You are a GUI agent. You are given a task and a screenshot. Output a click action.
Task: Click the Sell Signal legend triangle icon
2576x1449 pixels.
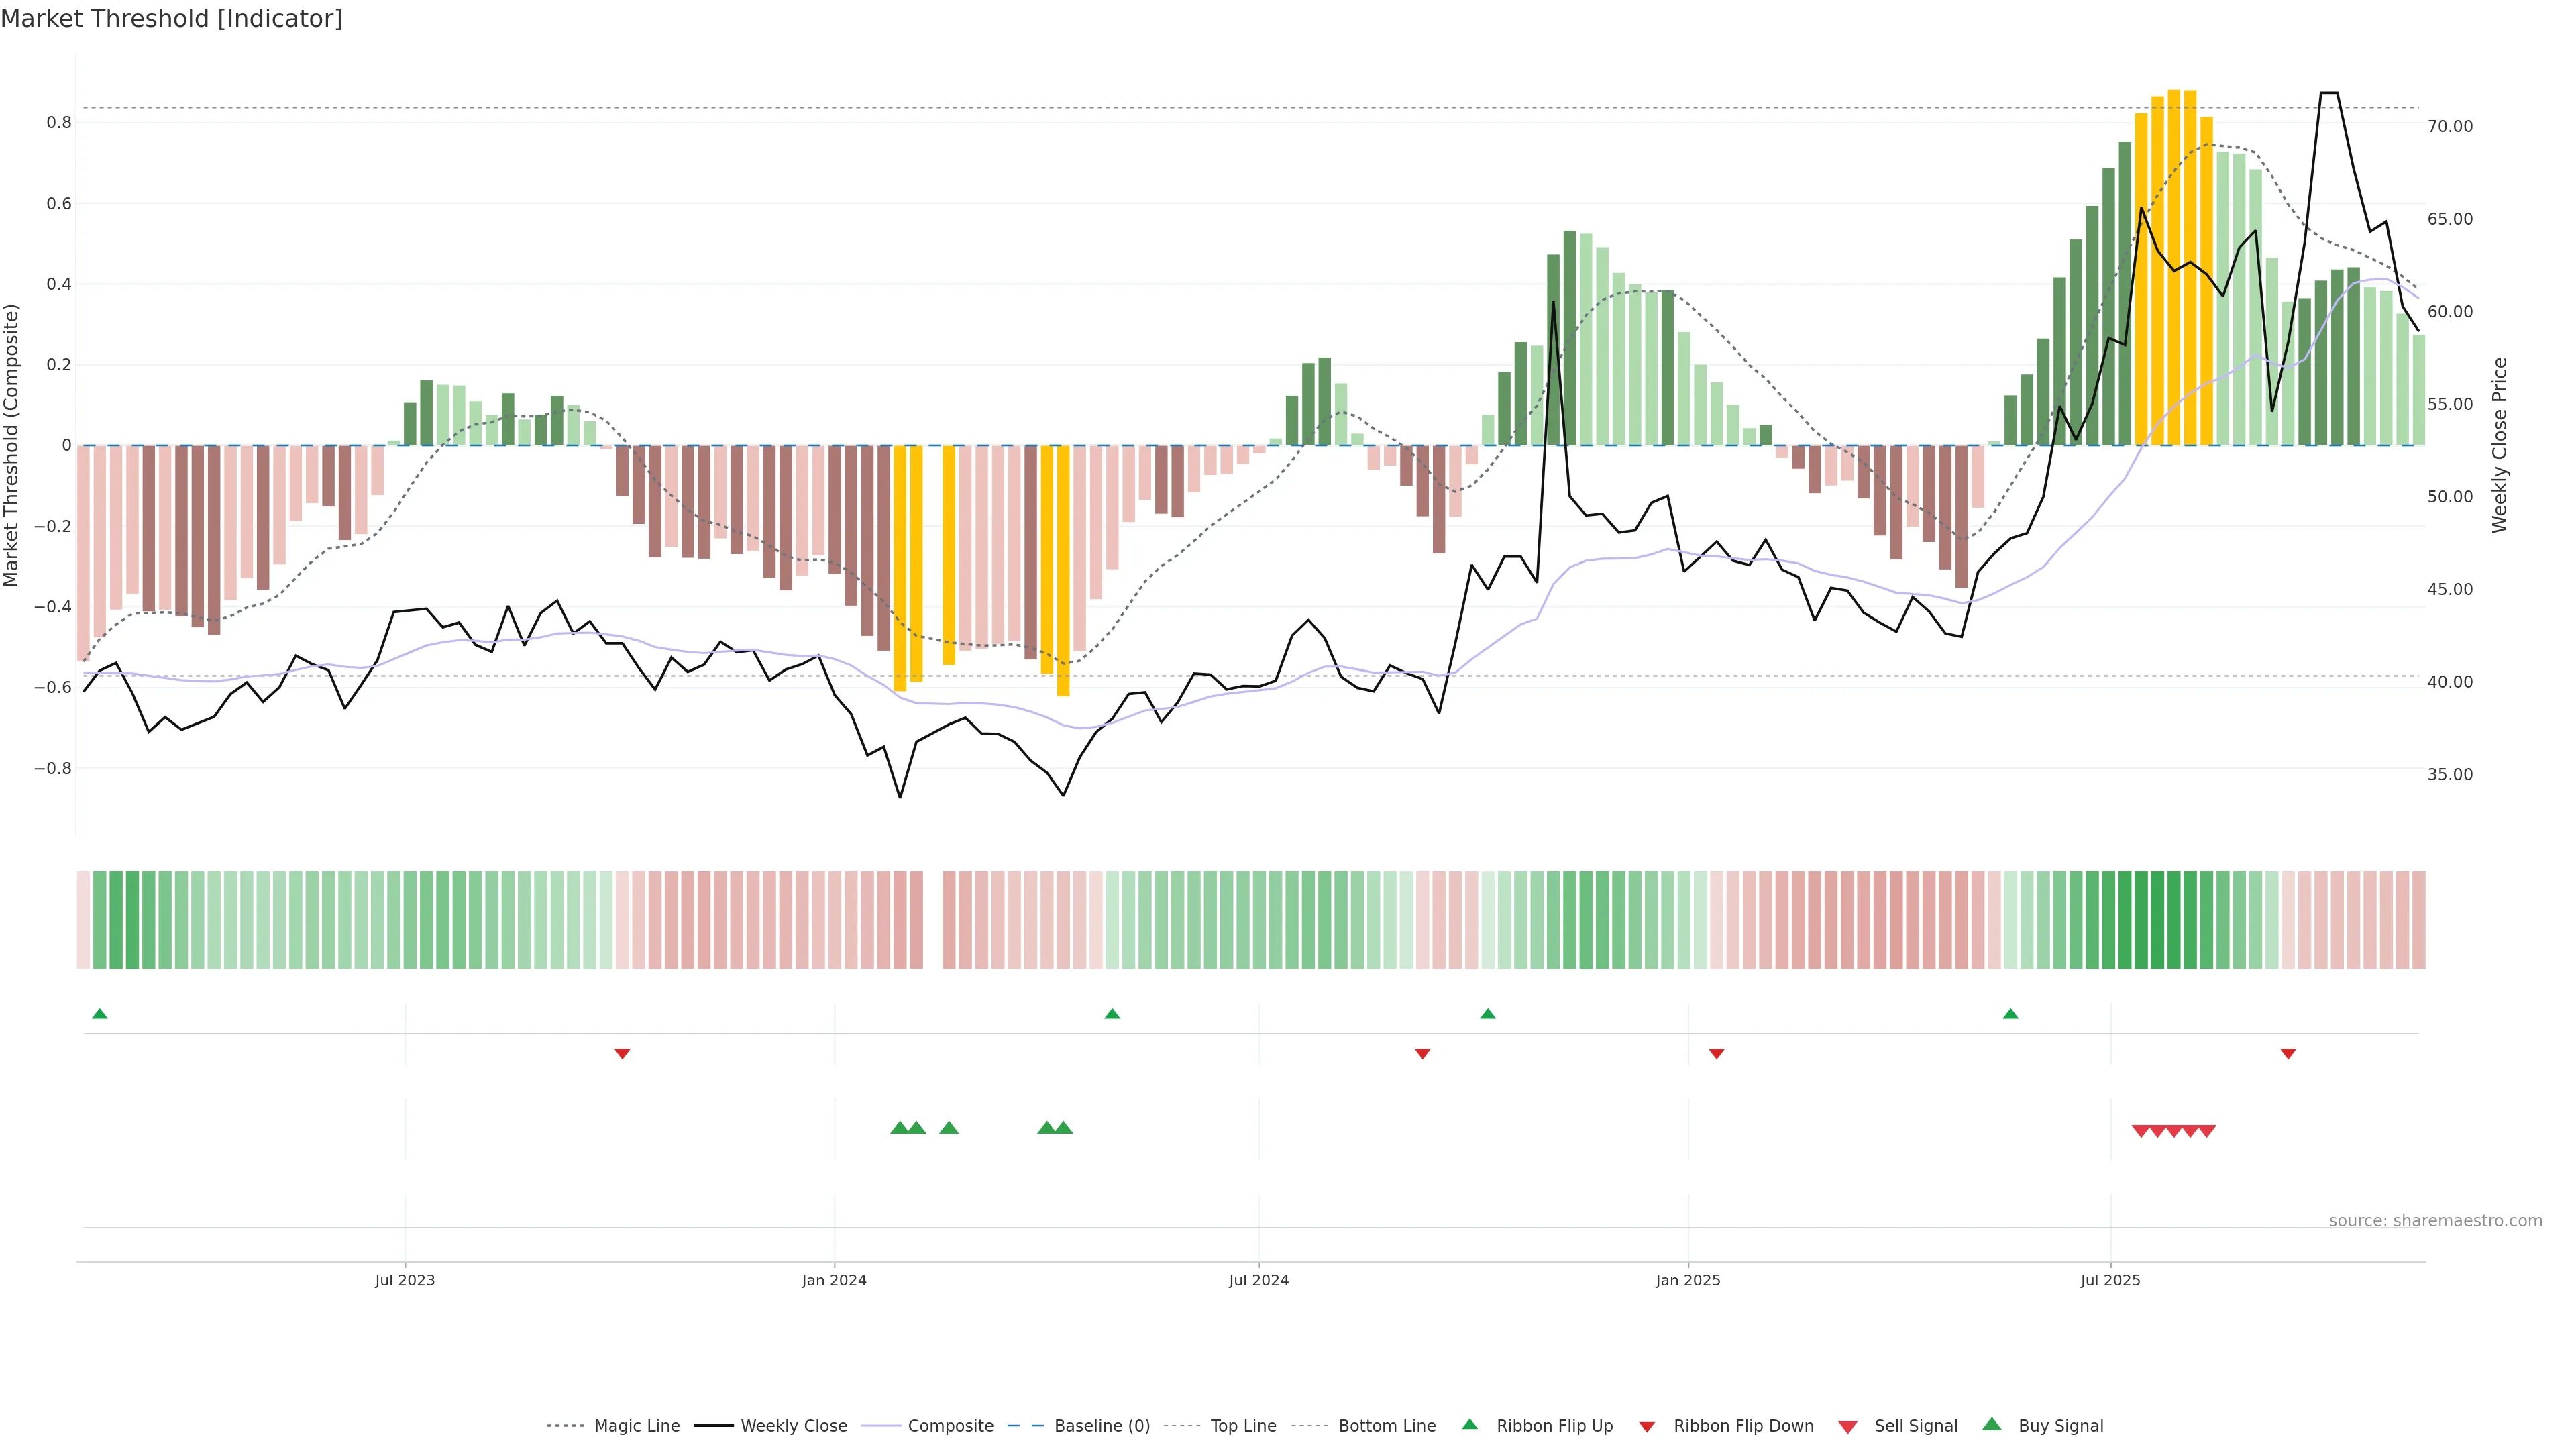[1847, 1427]
